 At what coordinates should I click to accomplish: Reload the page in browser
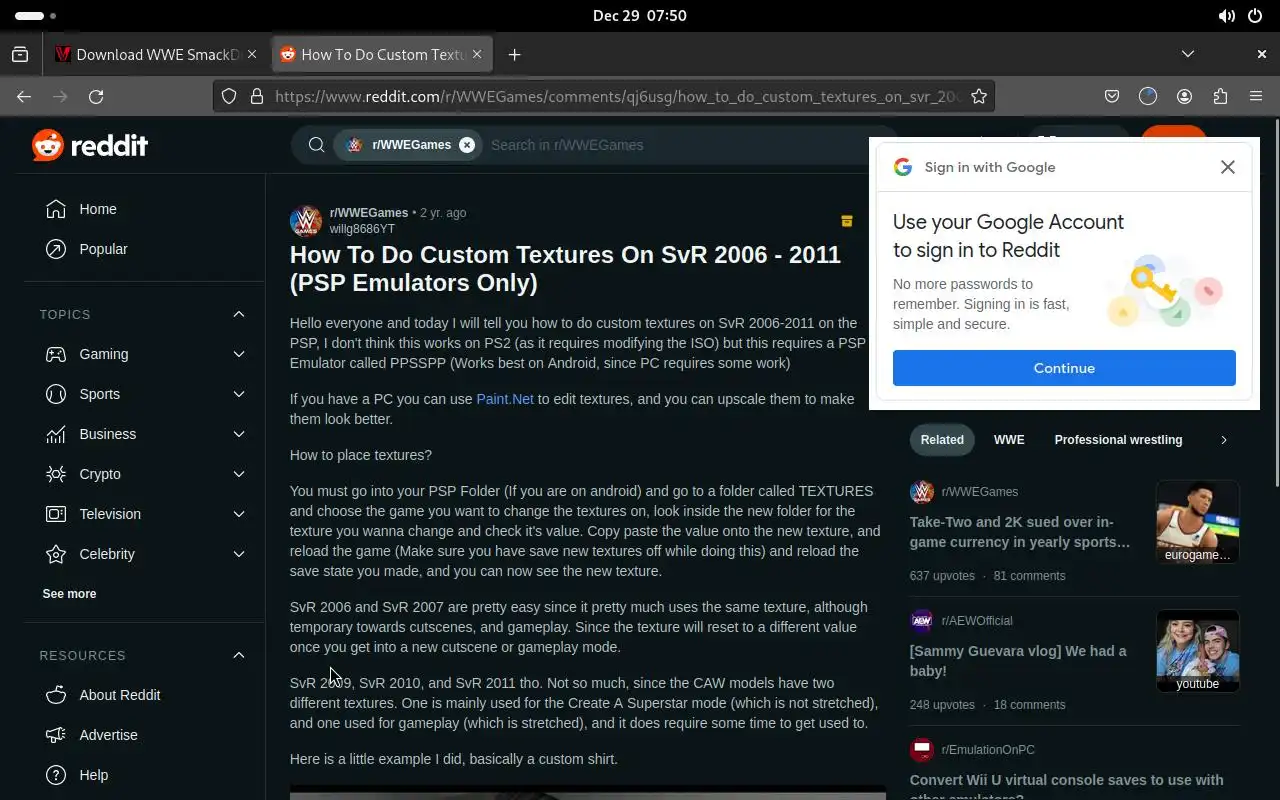pyautogui.click(x=96, y=96)
